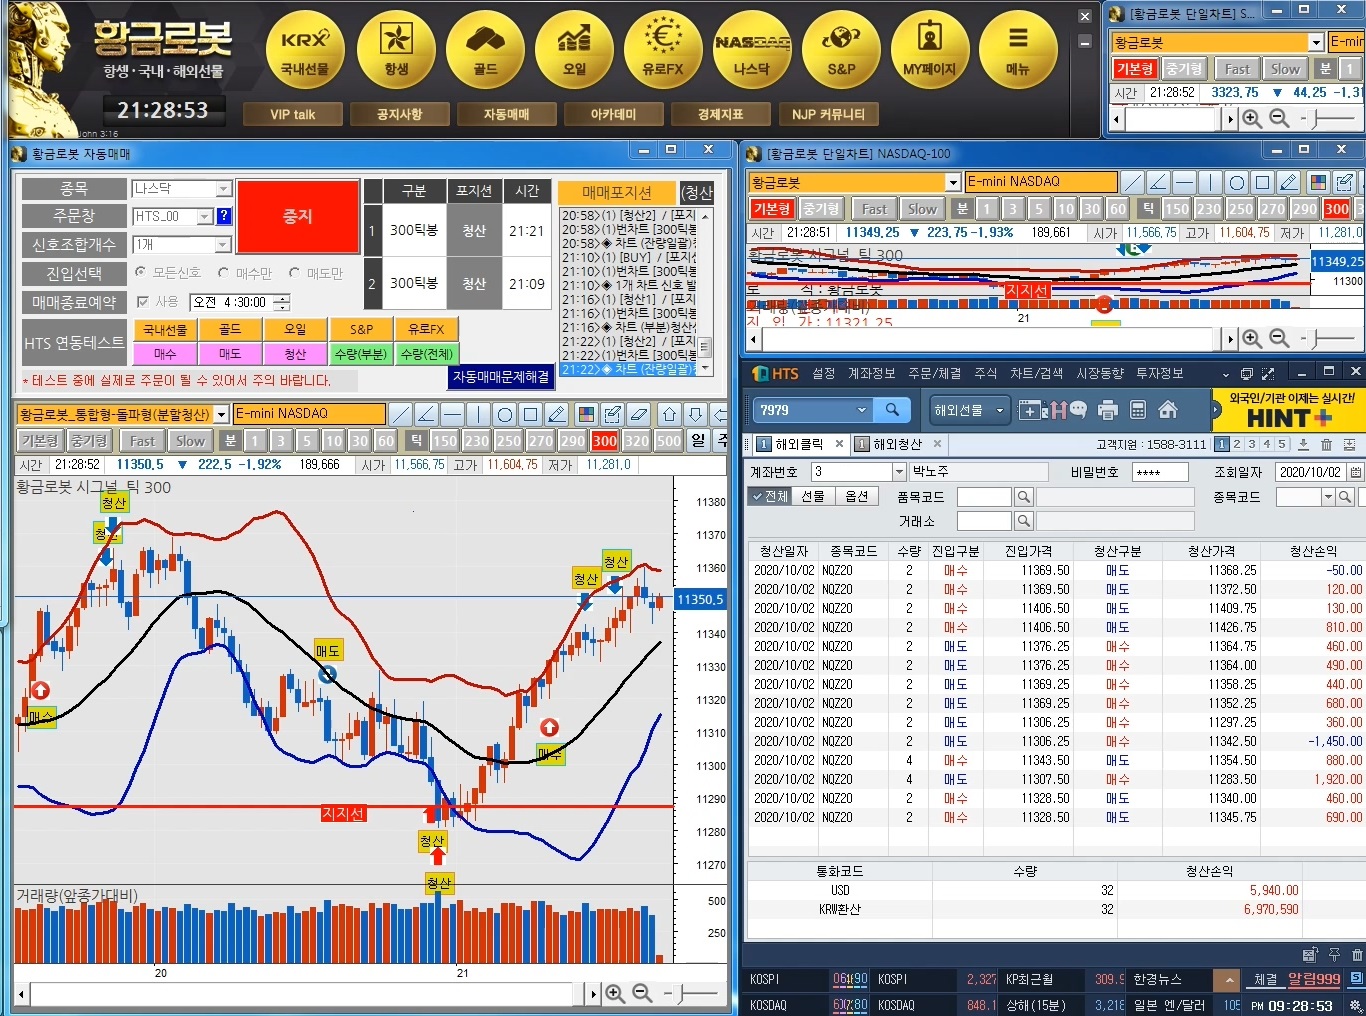
Task: Toggle the 중기형 mode button in the 통합형 chart
Action: [x=89, y=441]
